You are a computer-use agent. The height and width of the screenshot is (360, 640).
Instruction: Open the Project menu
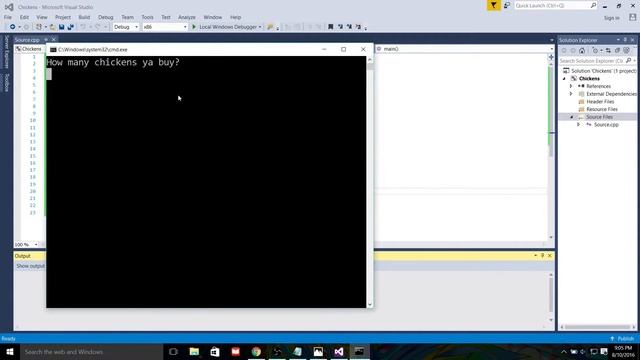[x=63, y=17]
